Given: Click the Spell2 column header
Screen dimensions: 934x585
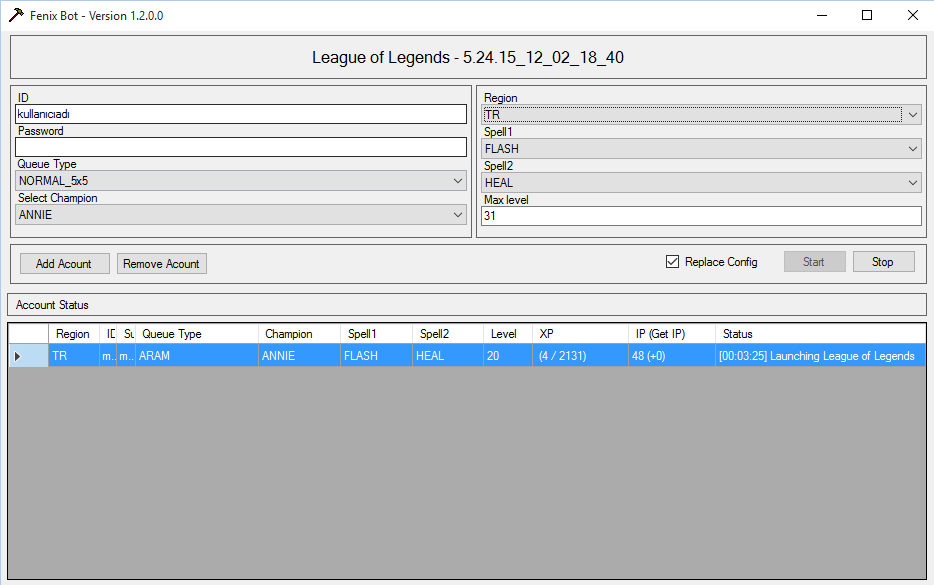Looking at the screenshot, I should (x=448, y=334).
